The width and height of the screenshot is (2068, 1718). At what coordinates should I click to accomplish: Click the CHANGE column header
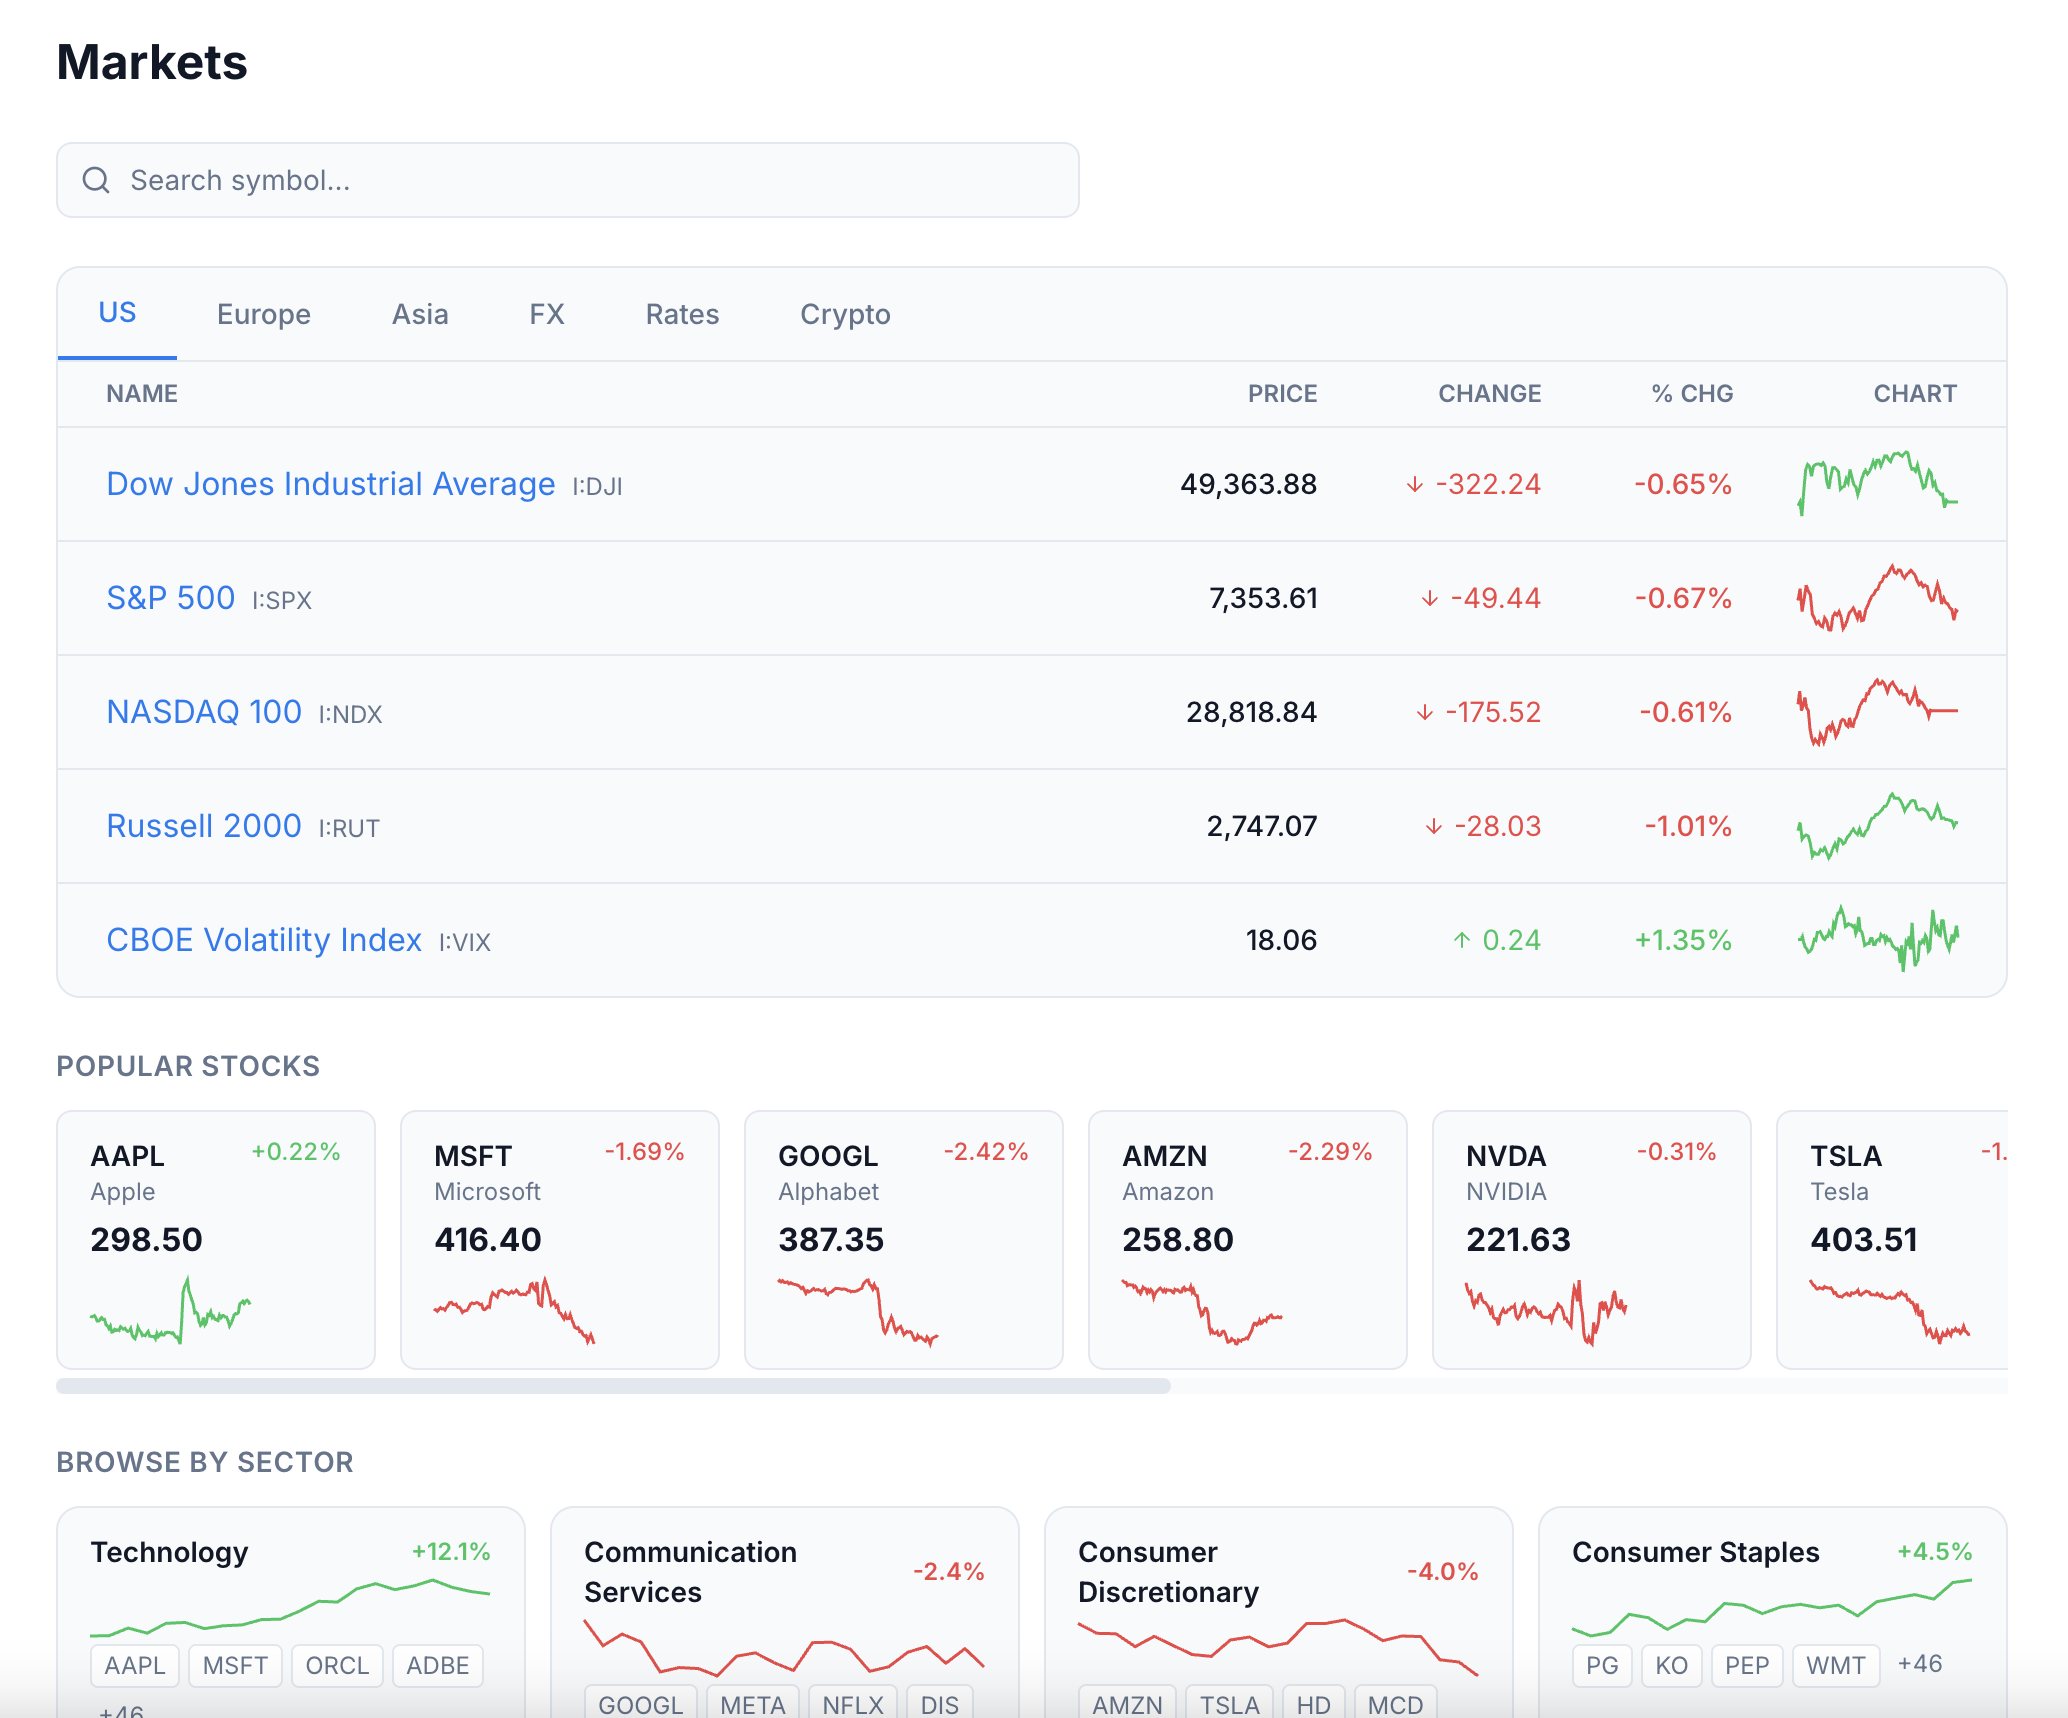pos(1489,394)
